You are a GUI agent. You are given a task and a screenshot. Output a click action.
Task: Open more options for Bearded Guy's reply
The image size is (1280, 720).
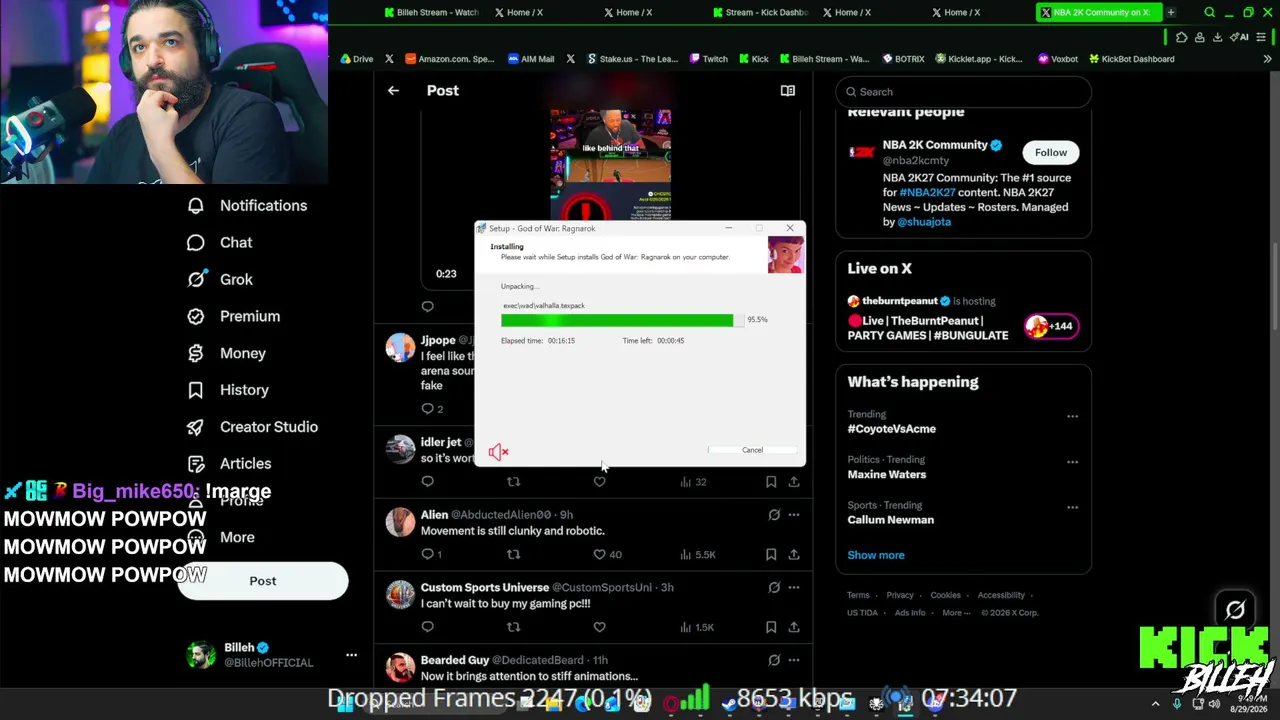click(x=794, y=660)
